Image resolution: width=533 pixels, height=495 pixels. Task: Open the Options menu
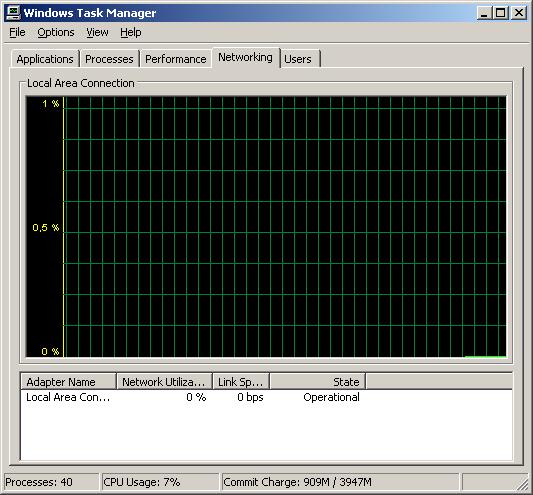pyautogui.click(x=56, y=32)
